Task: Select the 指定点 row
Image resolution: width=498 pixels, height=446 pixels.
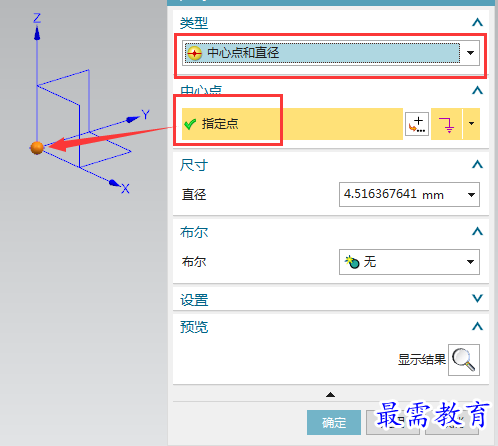Action: click(x=292, y=124)
